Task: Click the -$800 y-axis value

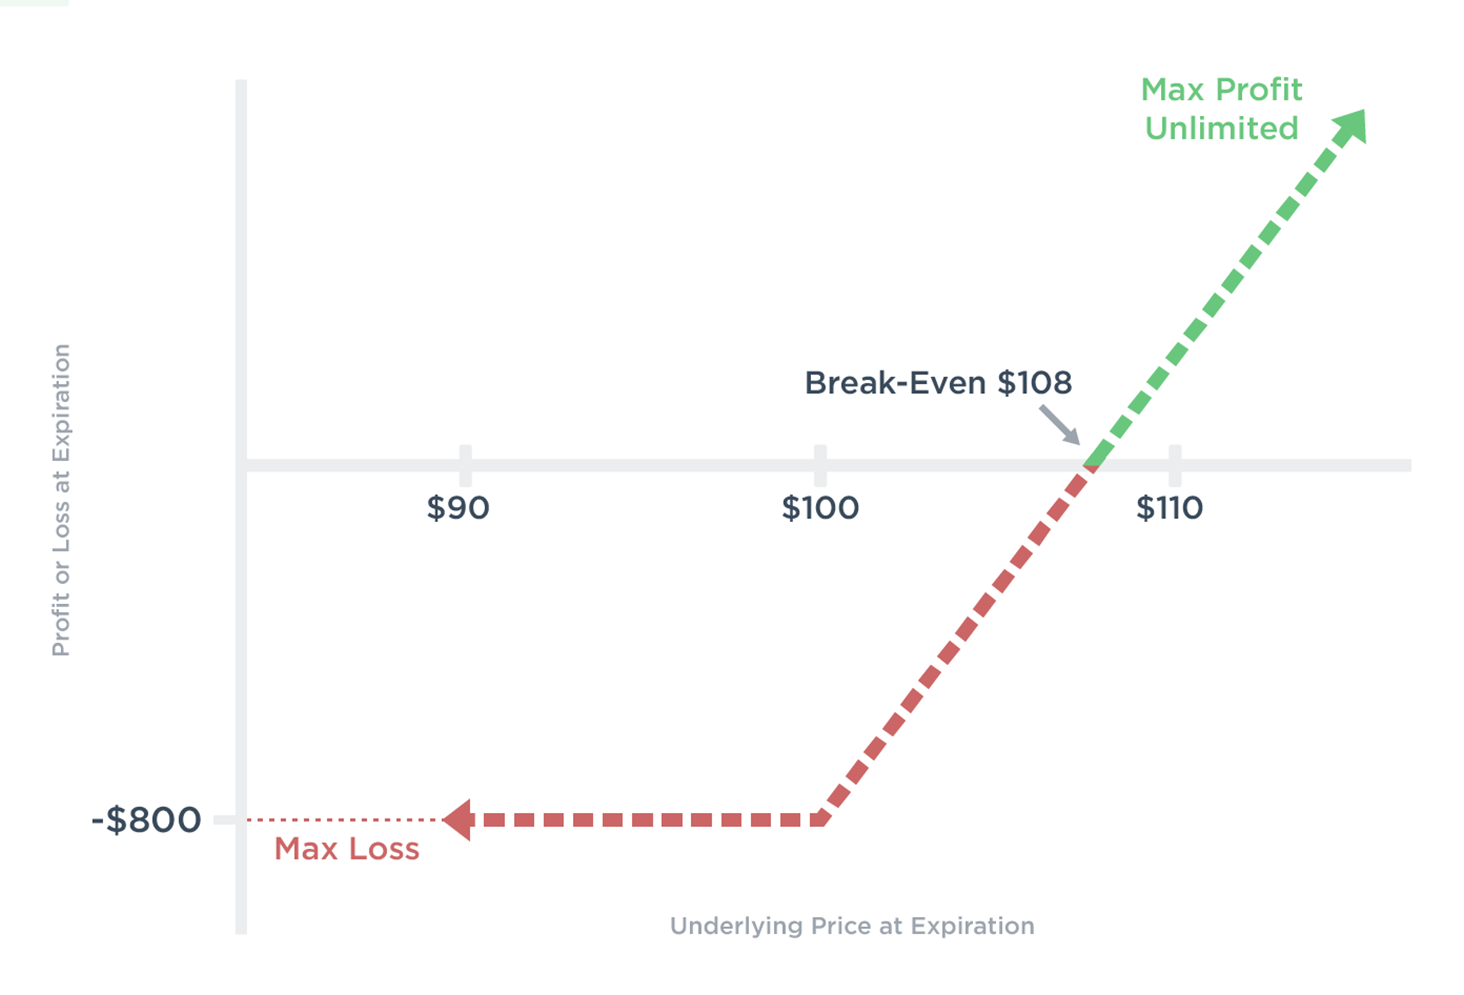Action: [146, 820]
